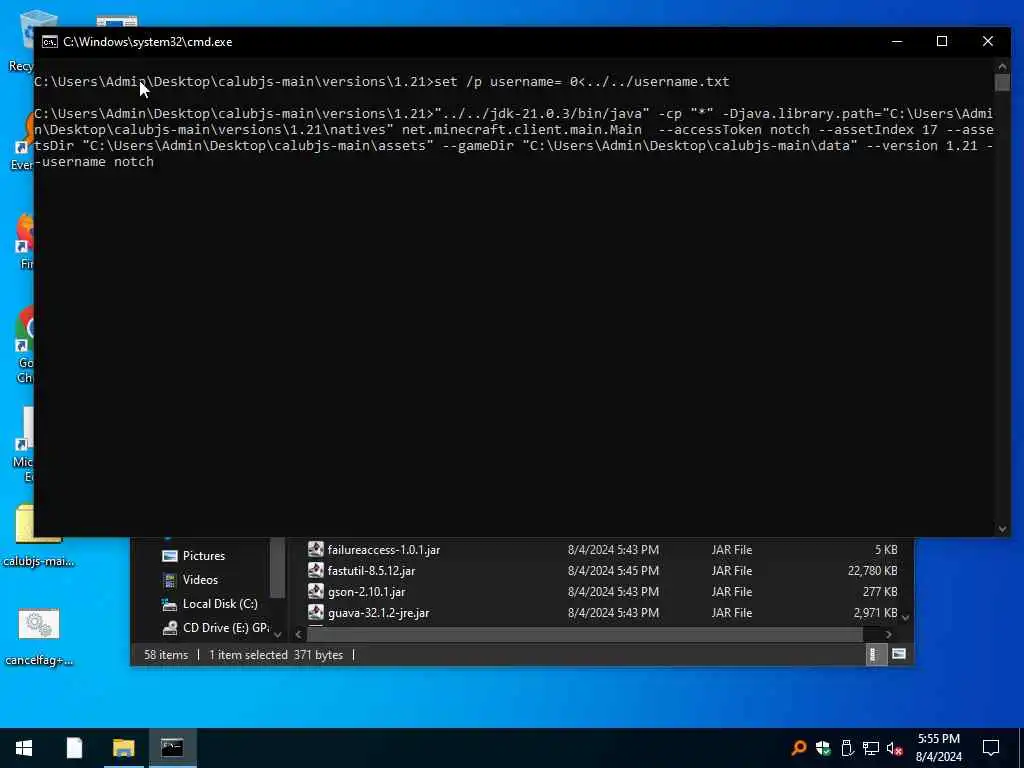Open the Windows Security shield tray icon

[823, 748]
